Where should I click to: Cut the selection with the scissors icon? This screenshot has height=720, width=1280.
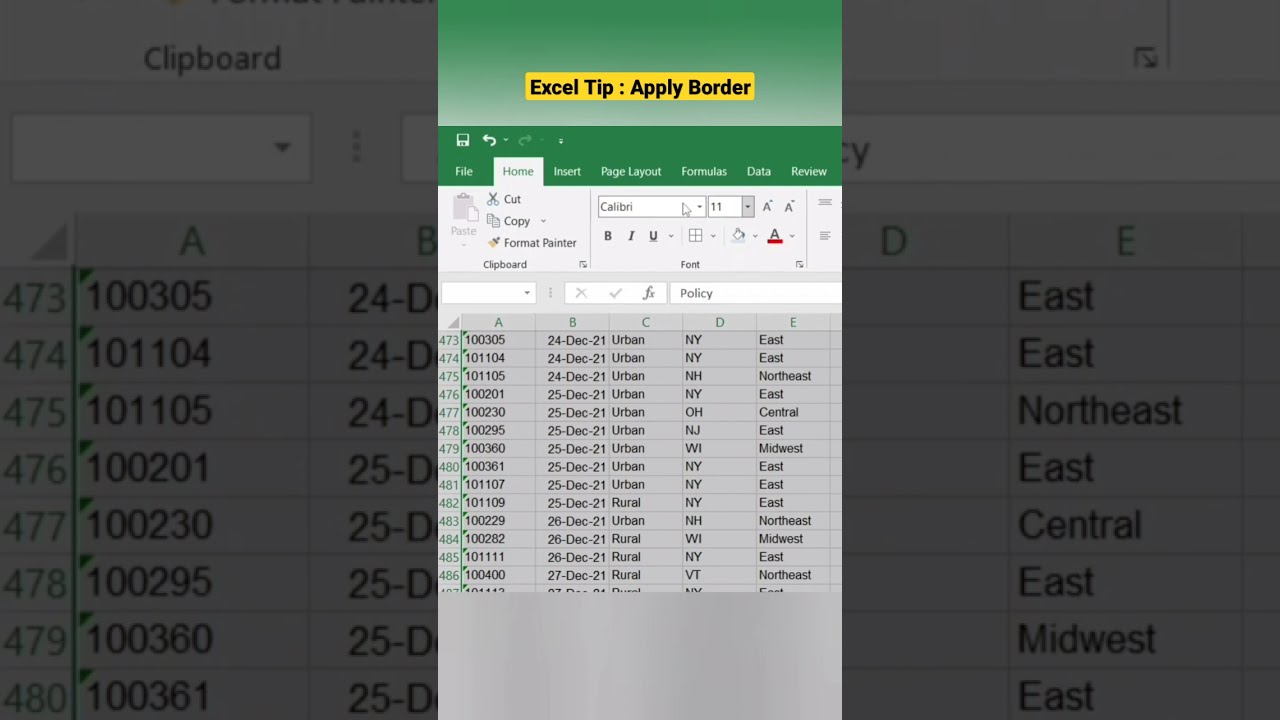[x=493, y=199]
